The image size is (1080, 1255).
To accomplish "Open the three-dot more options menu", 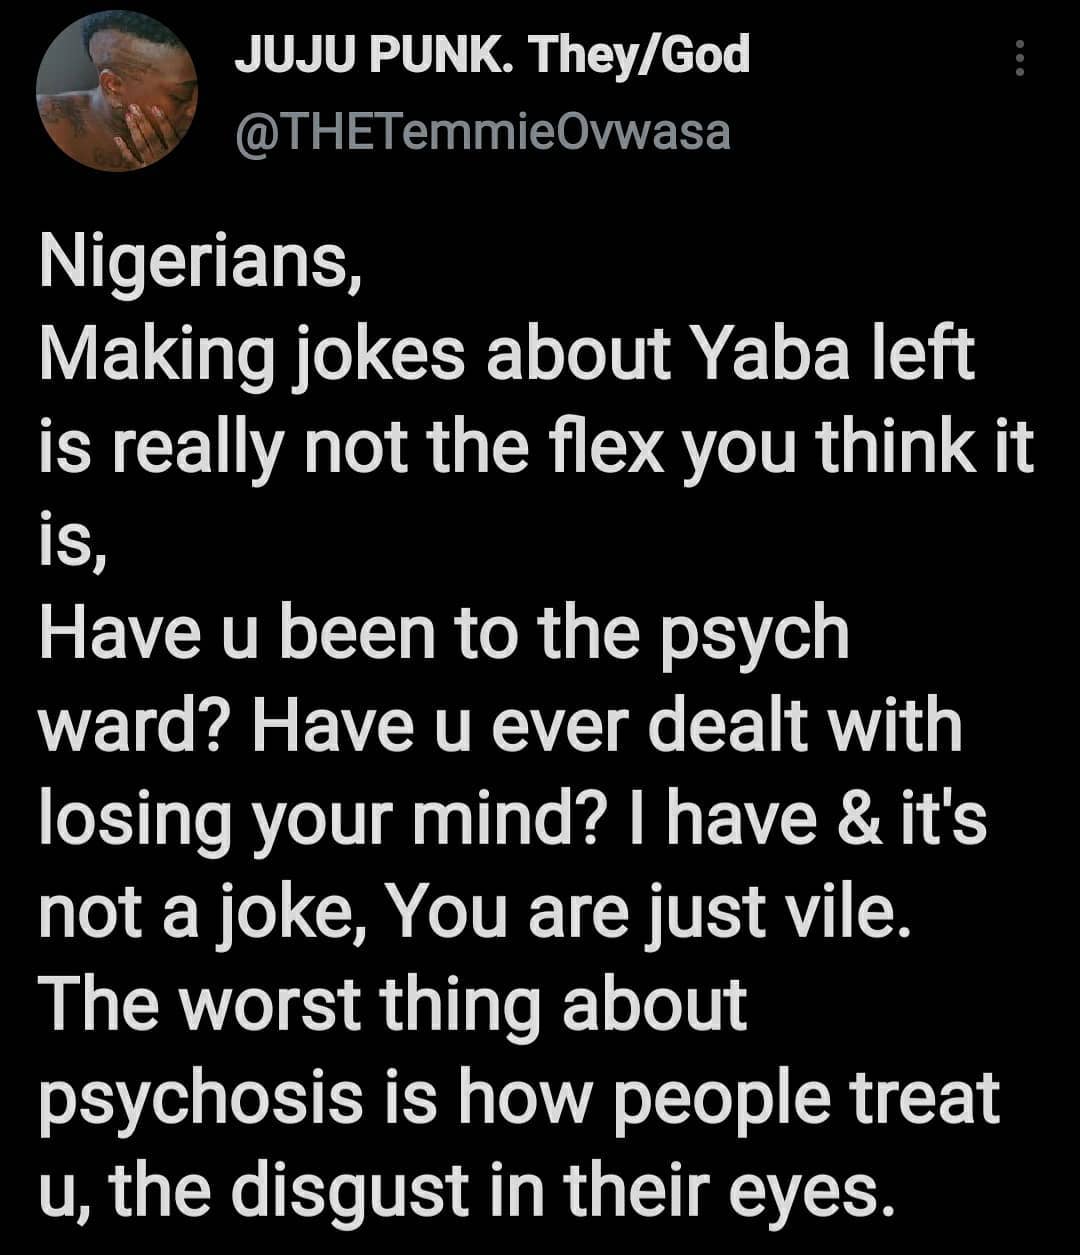I will (1019, 58).
